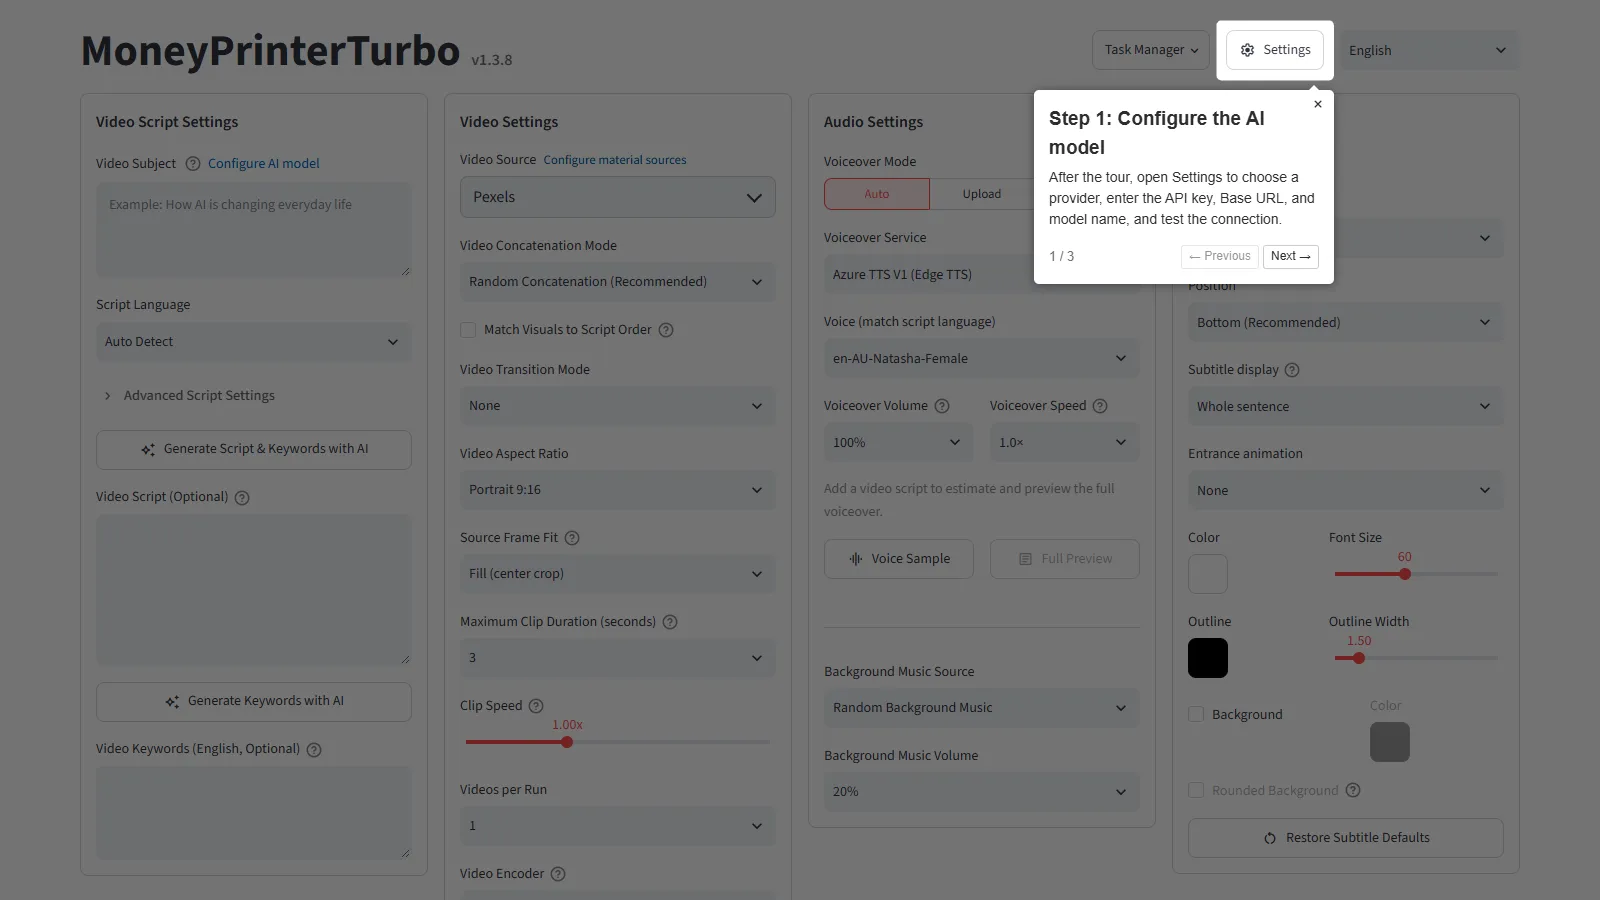Tick the Rounded Background checkbox
This screenshot has height=900, width=1600.
(1196, 790)
